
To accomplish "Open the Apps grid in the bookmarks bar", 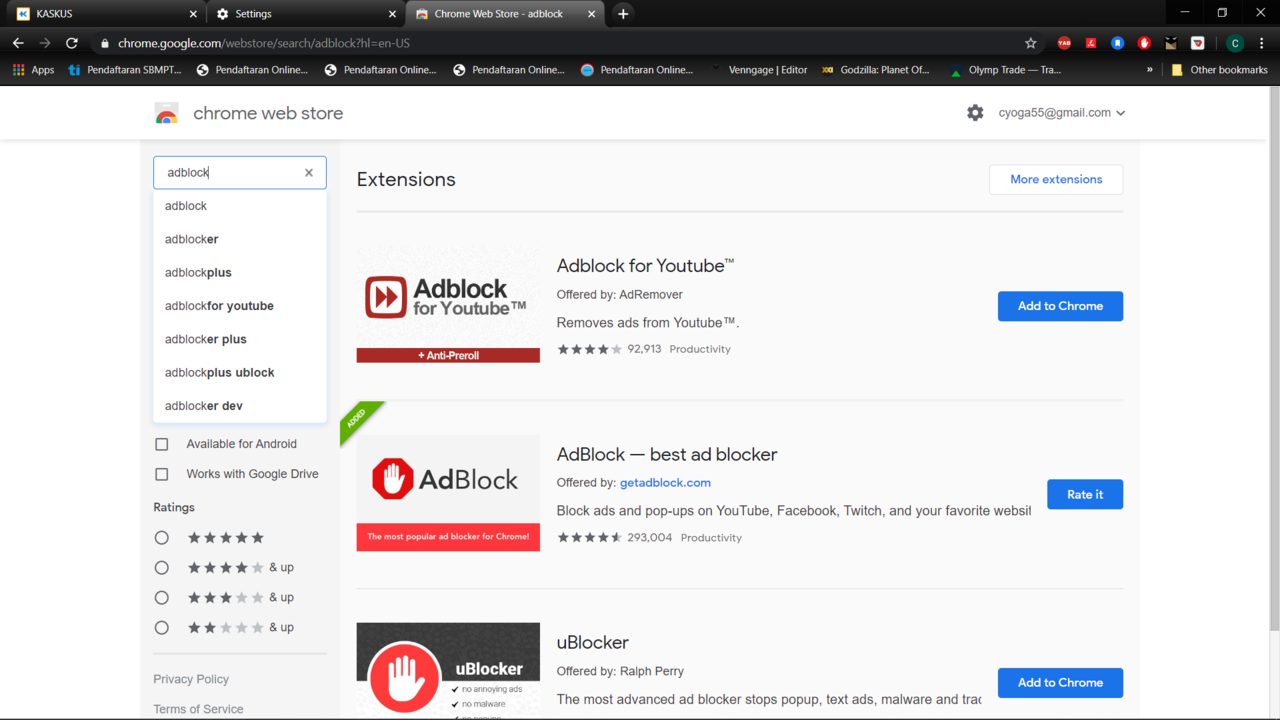I will coord(33,70).
